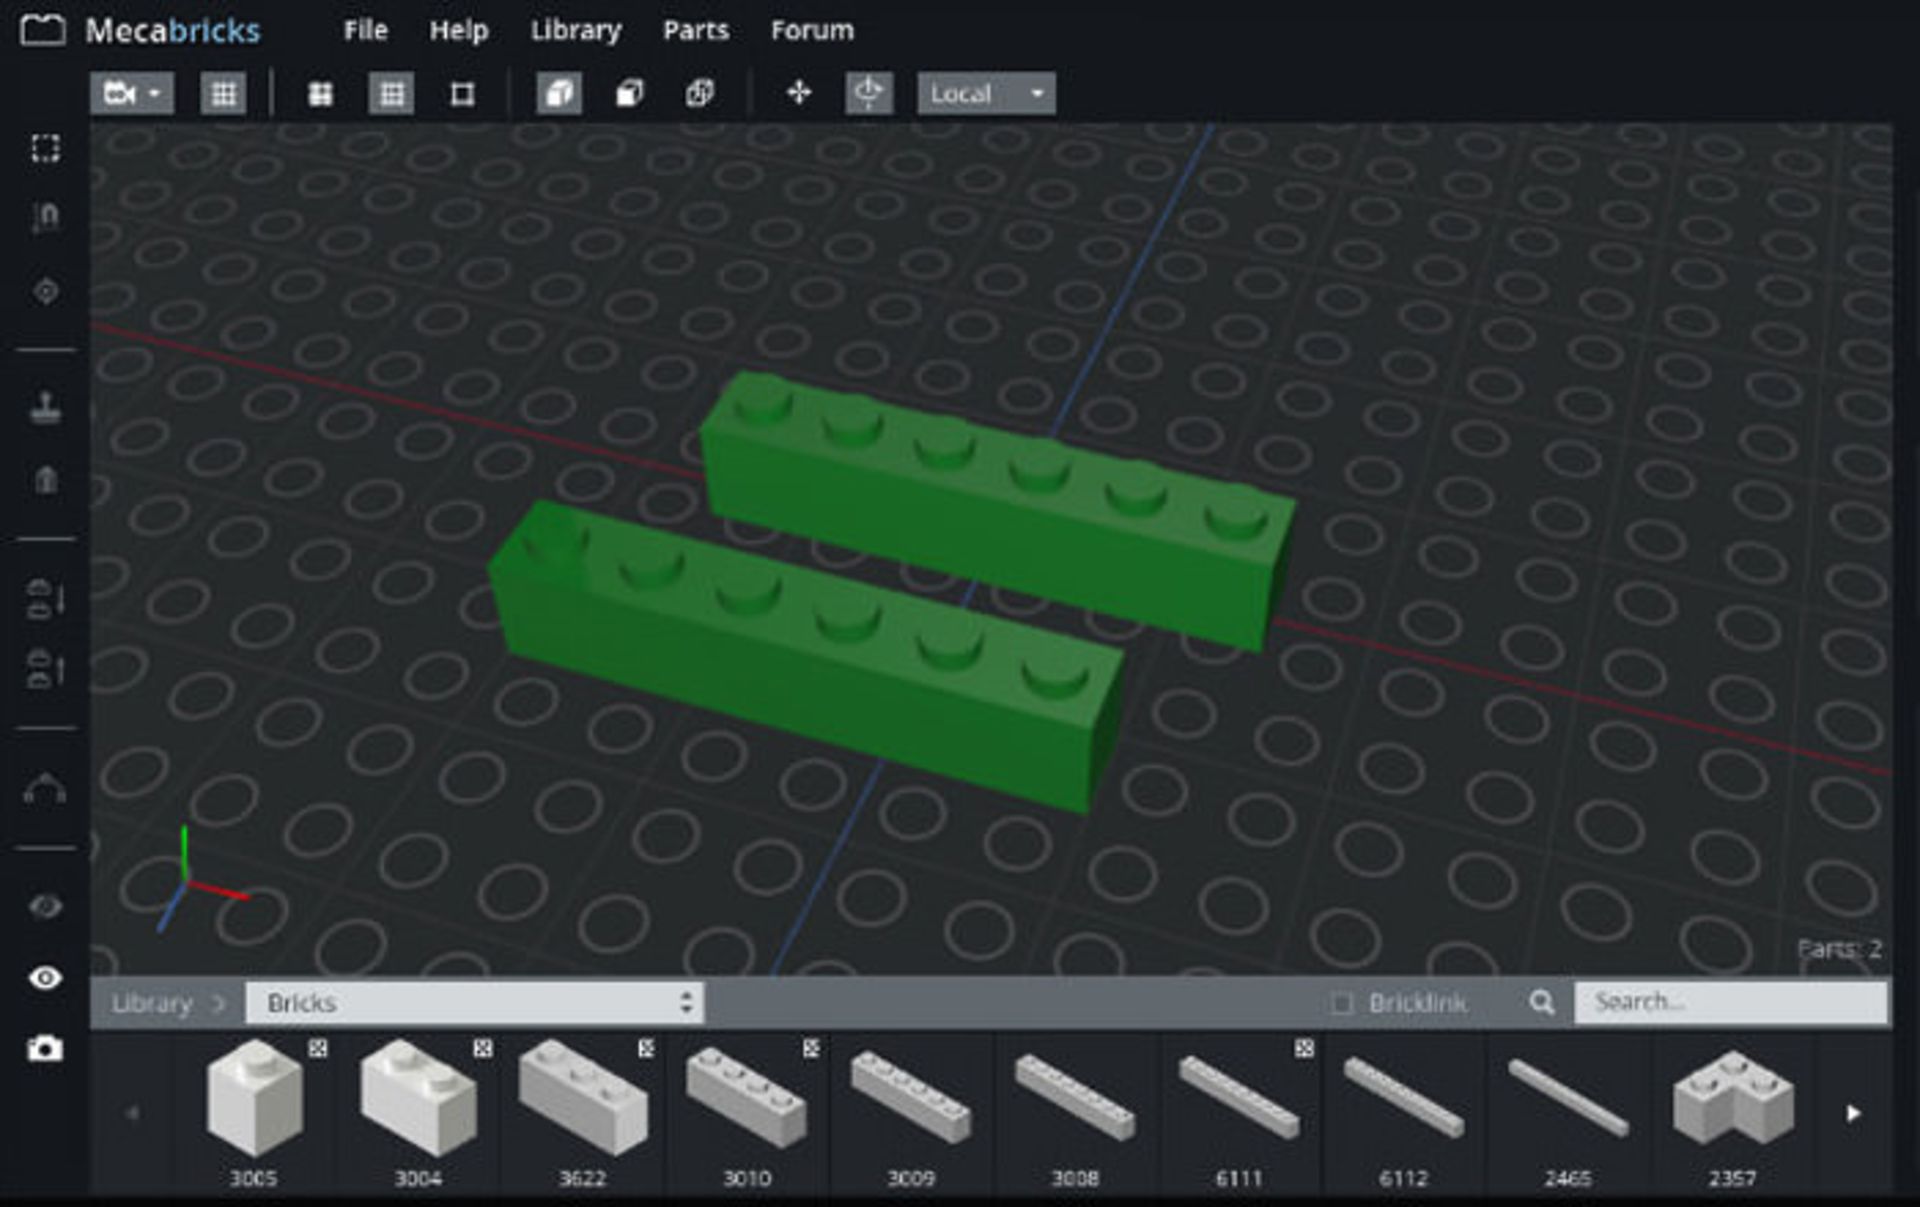The image size is (1920, 1207).
Task: Select the solid shading view mode
Action: (559, 91)
